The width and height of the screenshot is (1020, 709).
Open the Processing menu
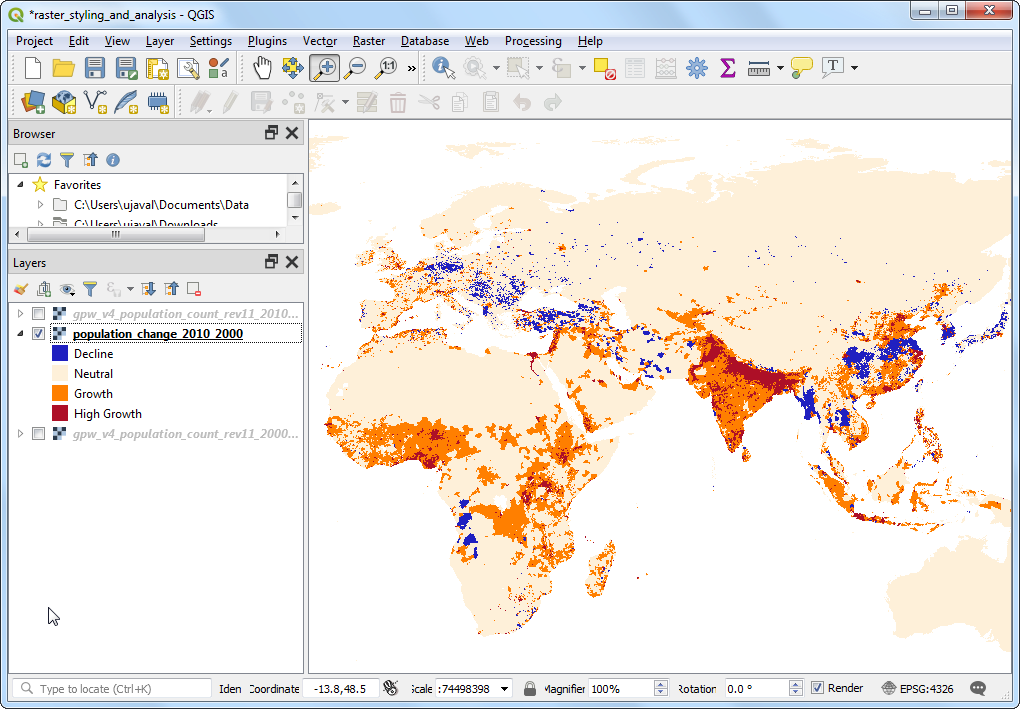tap(532, 41)
